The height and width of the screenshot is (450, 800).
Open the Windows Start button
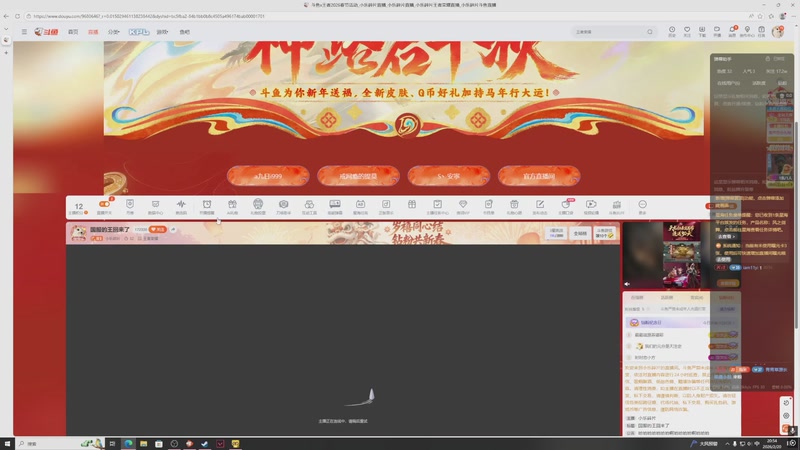click(x=7, y=444)
